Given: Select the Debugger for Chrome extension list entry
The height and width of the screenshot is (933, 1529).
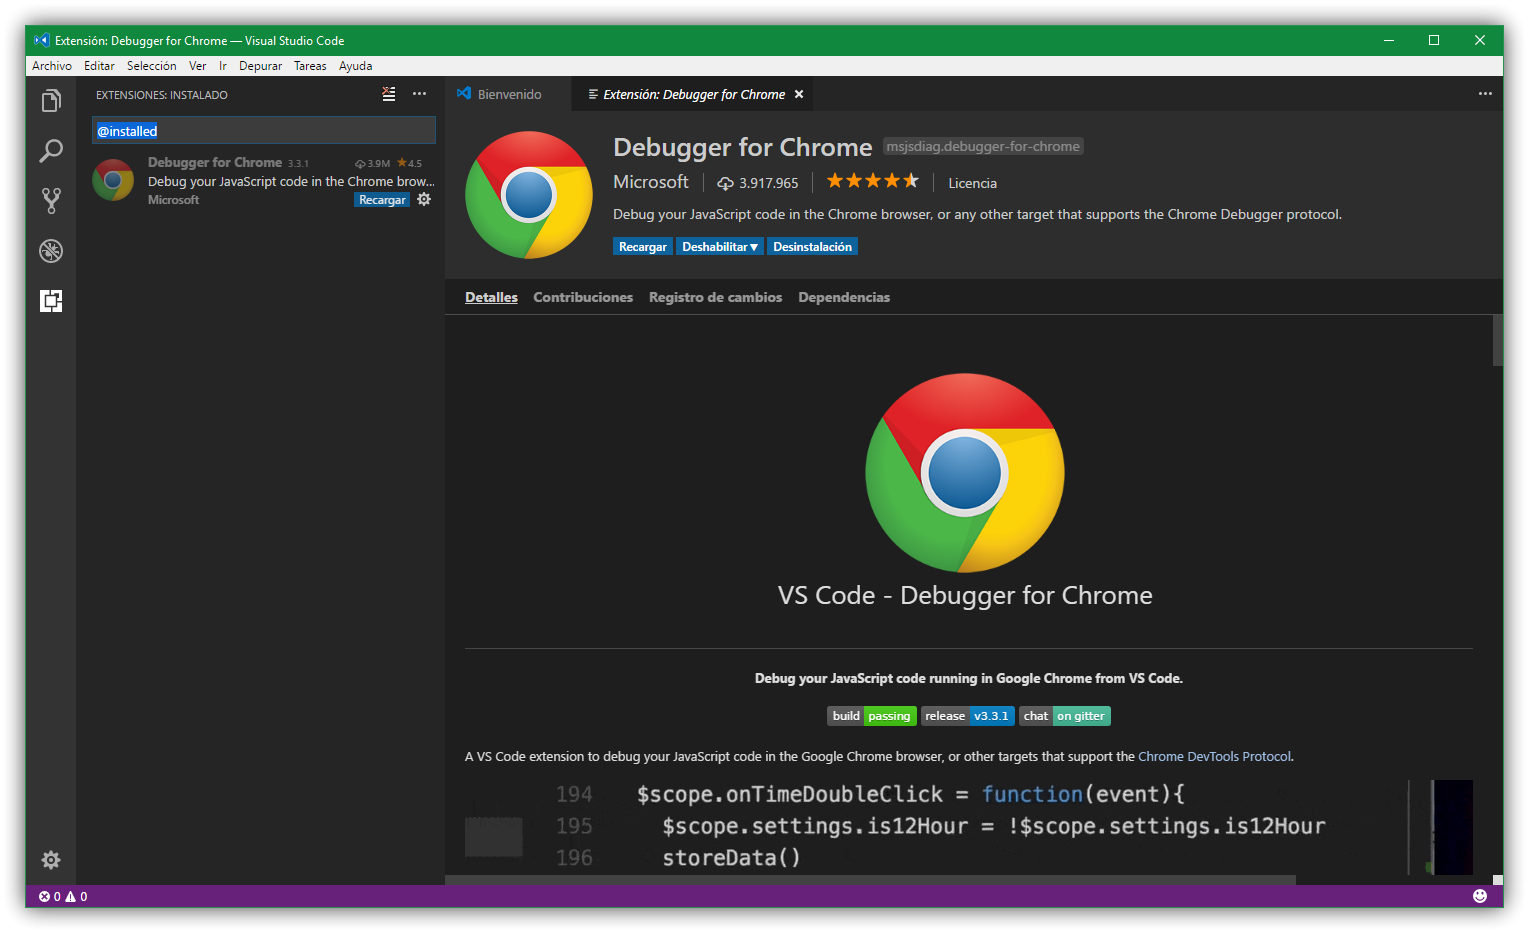Looking at the screenshot, I should coord(260,181).
